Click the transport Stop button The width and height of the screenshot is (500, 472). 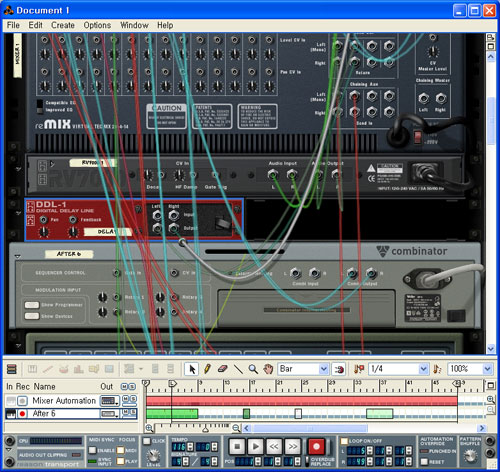click(x=237, y=446)
